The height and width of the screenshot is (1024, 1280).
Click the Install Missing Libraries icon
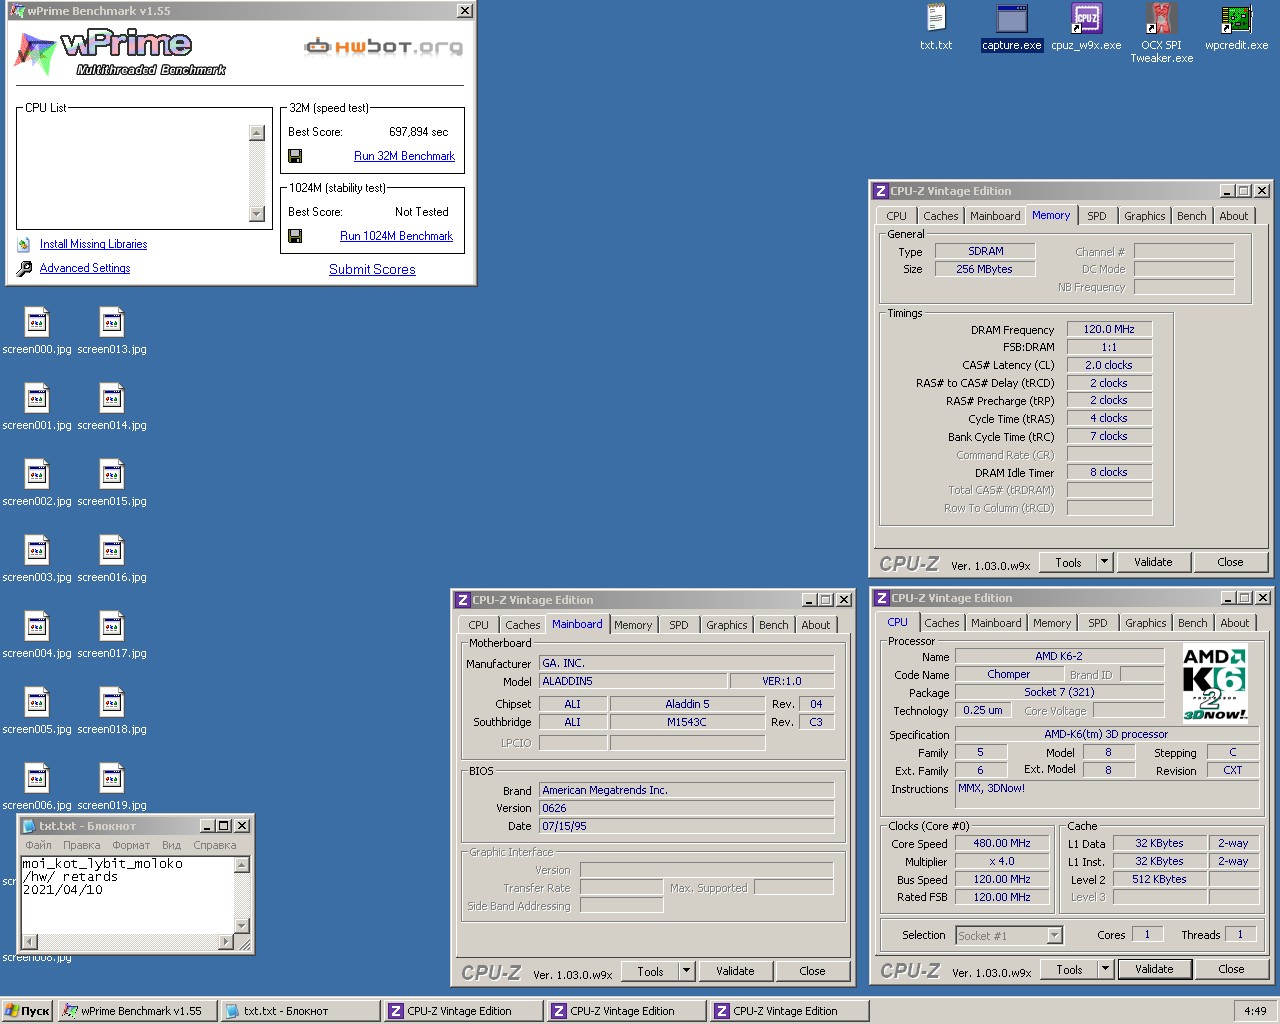tap(24, 244)
